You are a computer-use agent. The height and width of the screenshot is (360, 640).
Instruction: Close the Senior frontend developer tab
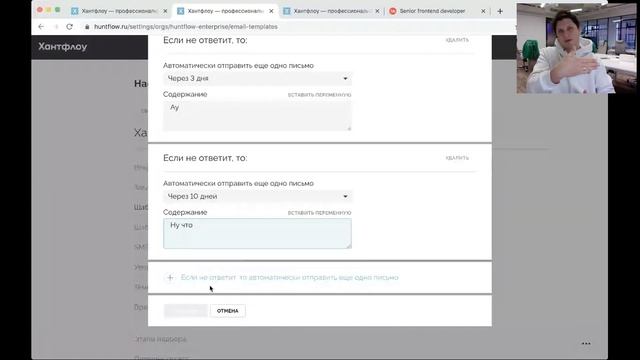[x=483, y=11]
